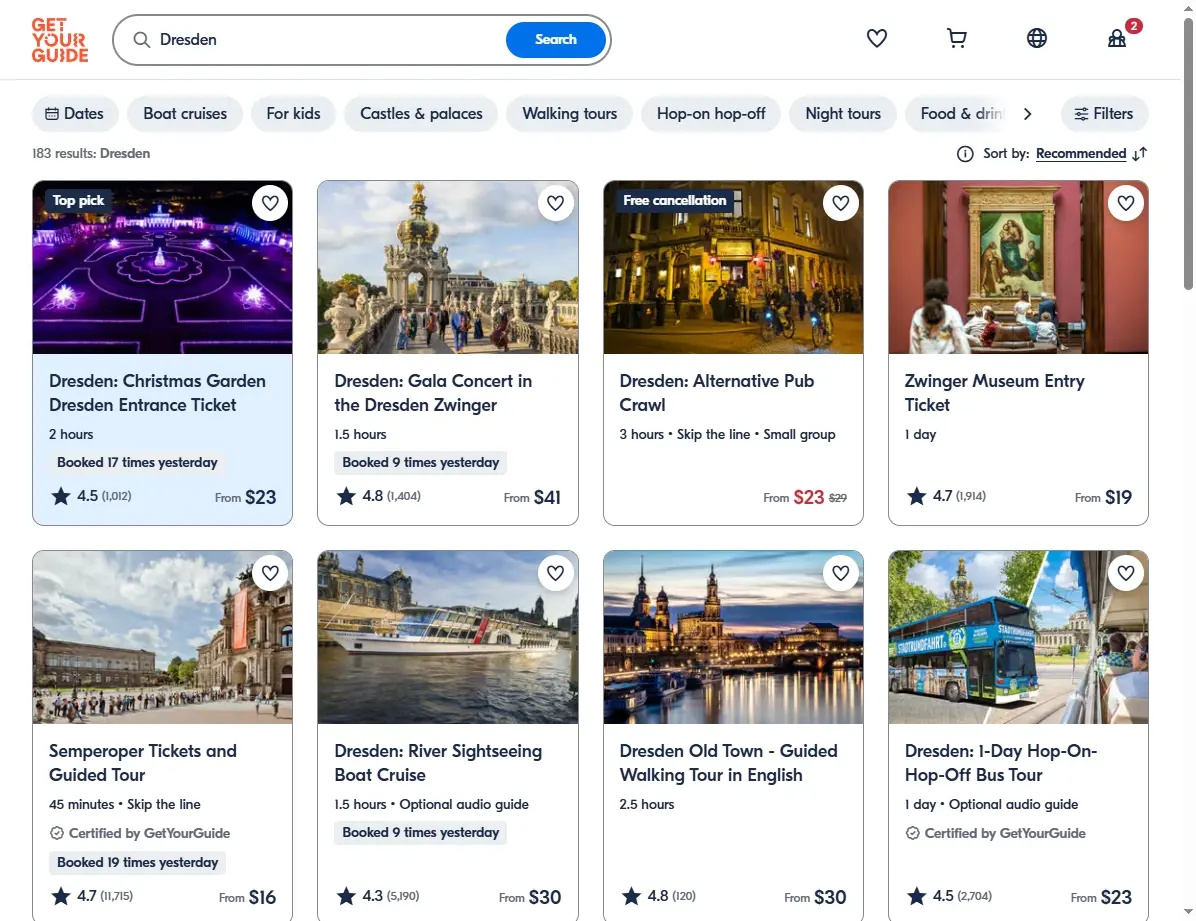This screenshot has height=921, width=1196.
Task: Click the sort order arrows icon
Action: coord(1140,153)
